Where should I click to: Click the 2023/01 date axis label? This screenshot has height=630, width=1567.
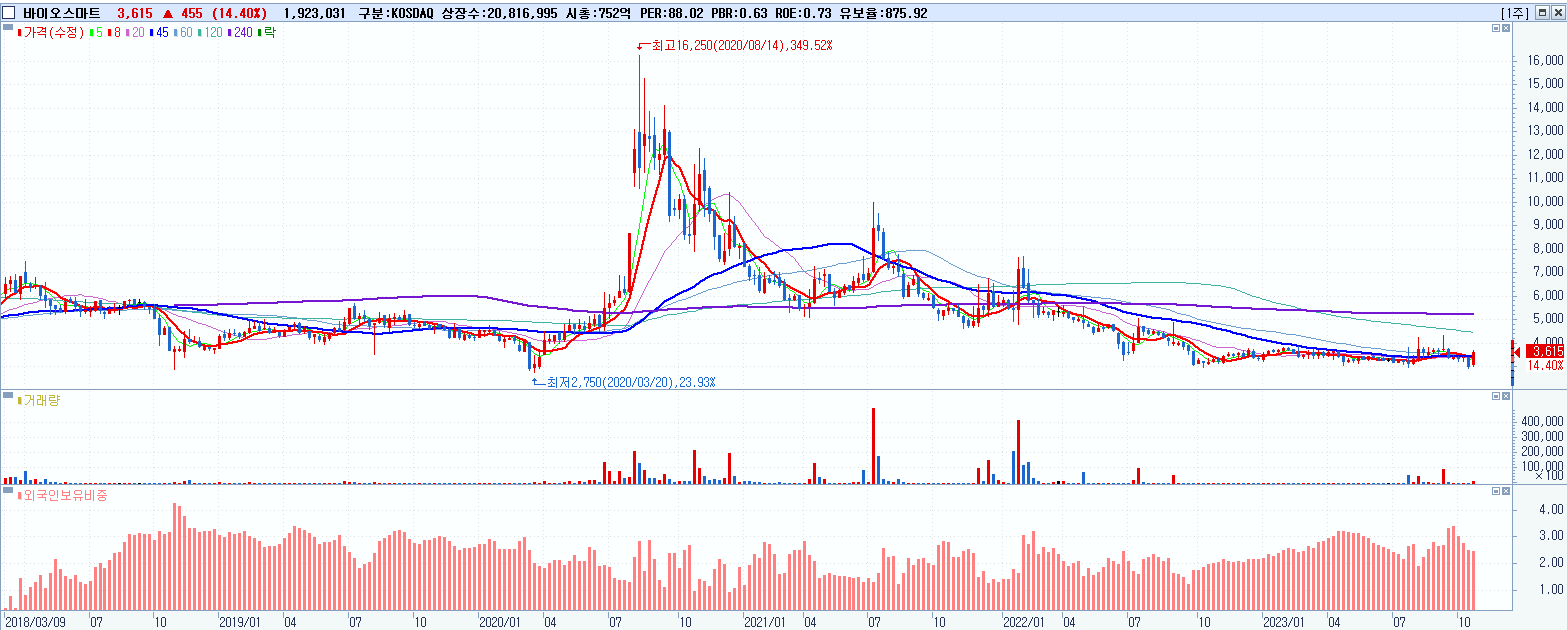(x=1284, y=621)
